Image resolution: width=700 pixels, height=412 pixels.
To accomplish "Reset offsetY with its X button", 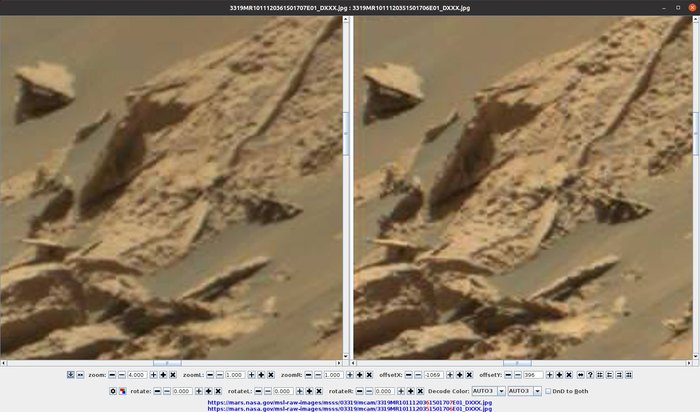I will pos(569,375).
